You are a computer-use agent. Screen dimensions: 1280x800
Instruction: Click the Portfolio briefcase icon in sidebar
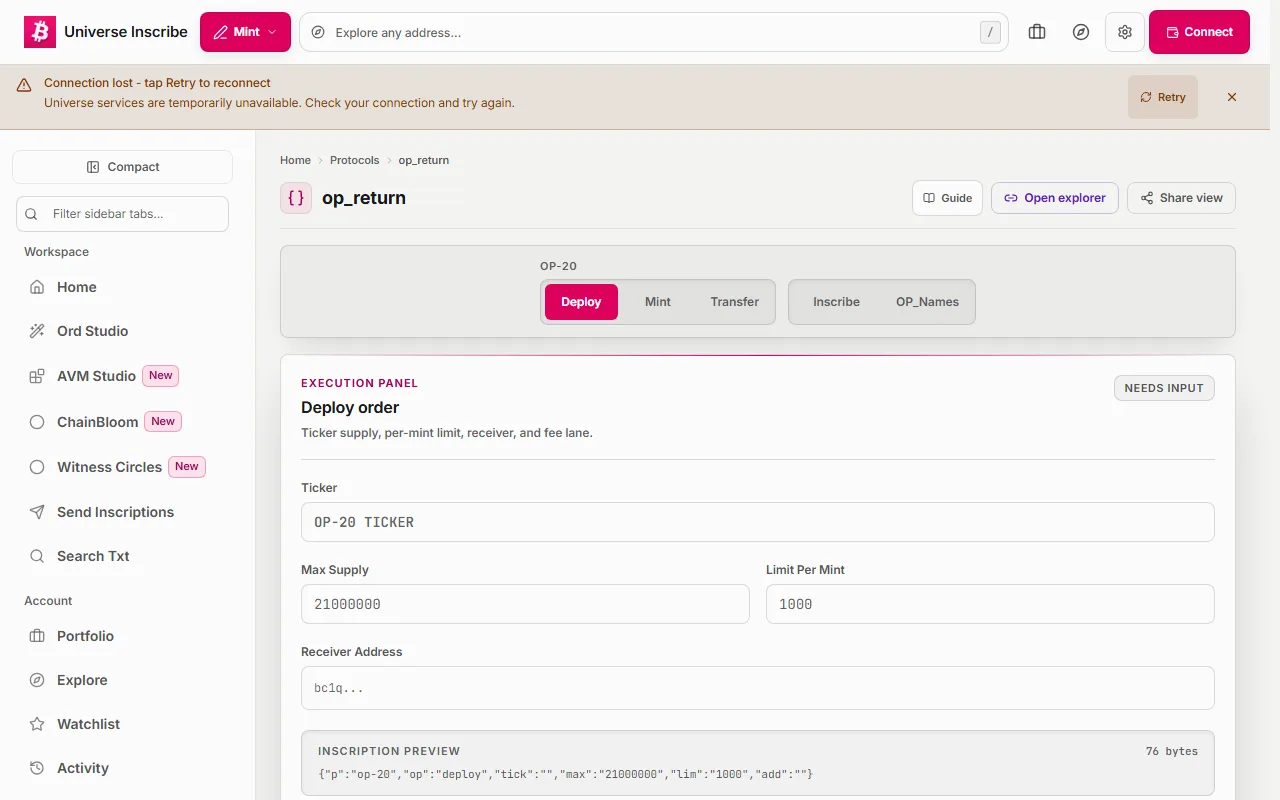(x=37, y=636)
